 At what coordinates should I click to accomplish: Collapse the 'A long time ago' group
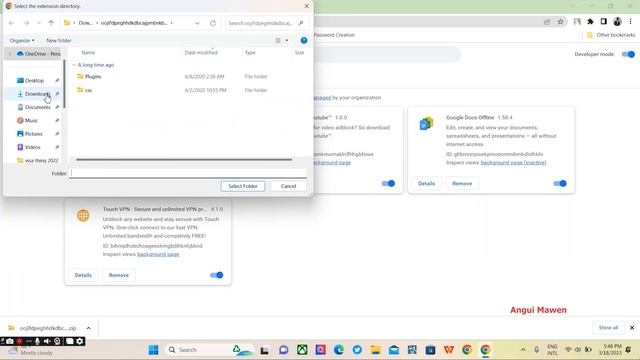[74, 65]
